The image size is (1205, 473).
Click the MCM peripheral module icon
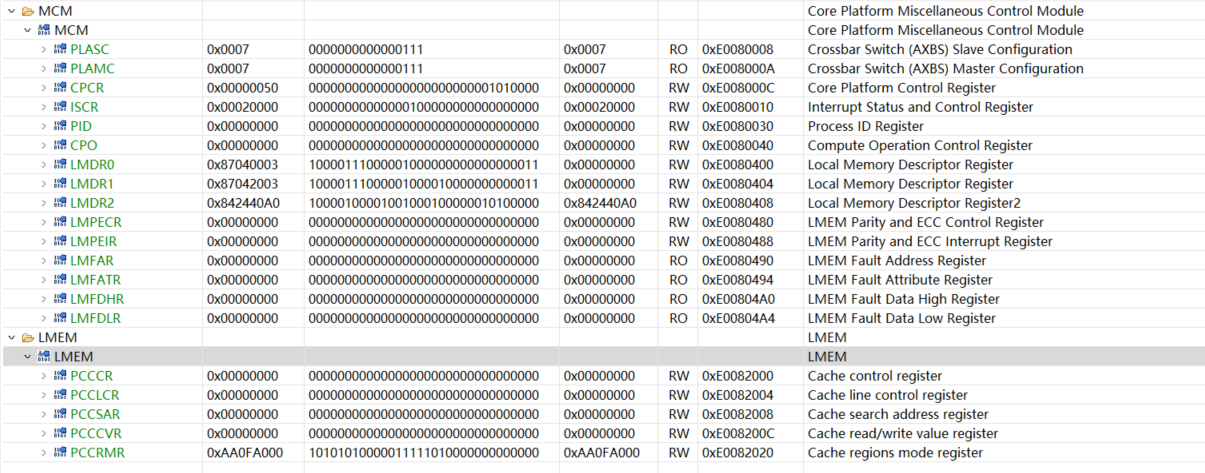point(44,30)
